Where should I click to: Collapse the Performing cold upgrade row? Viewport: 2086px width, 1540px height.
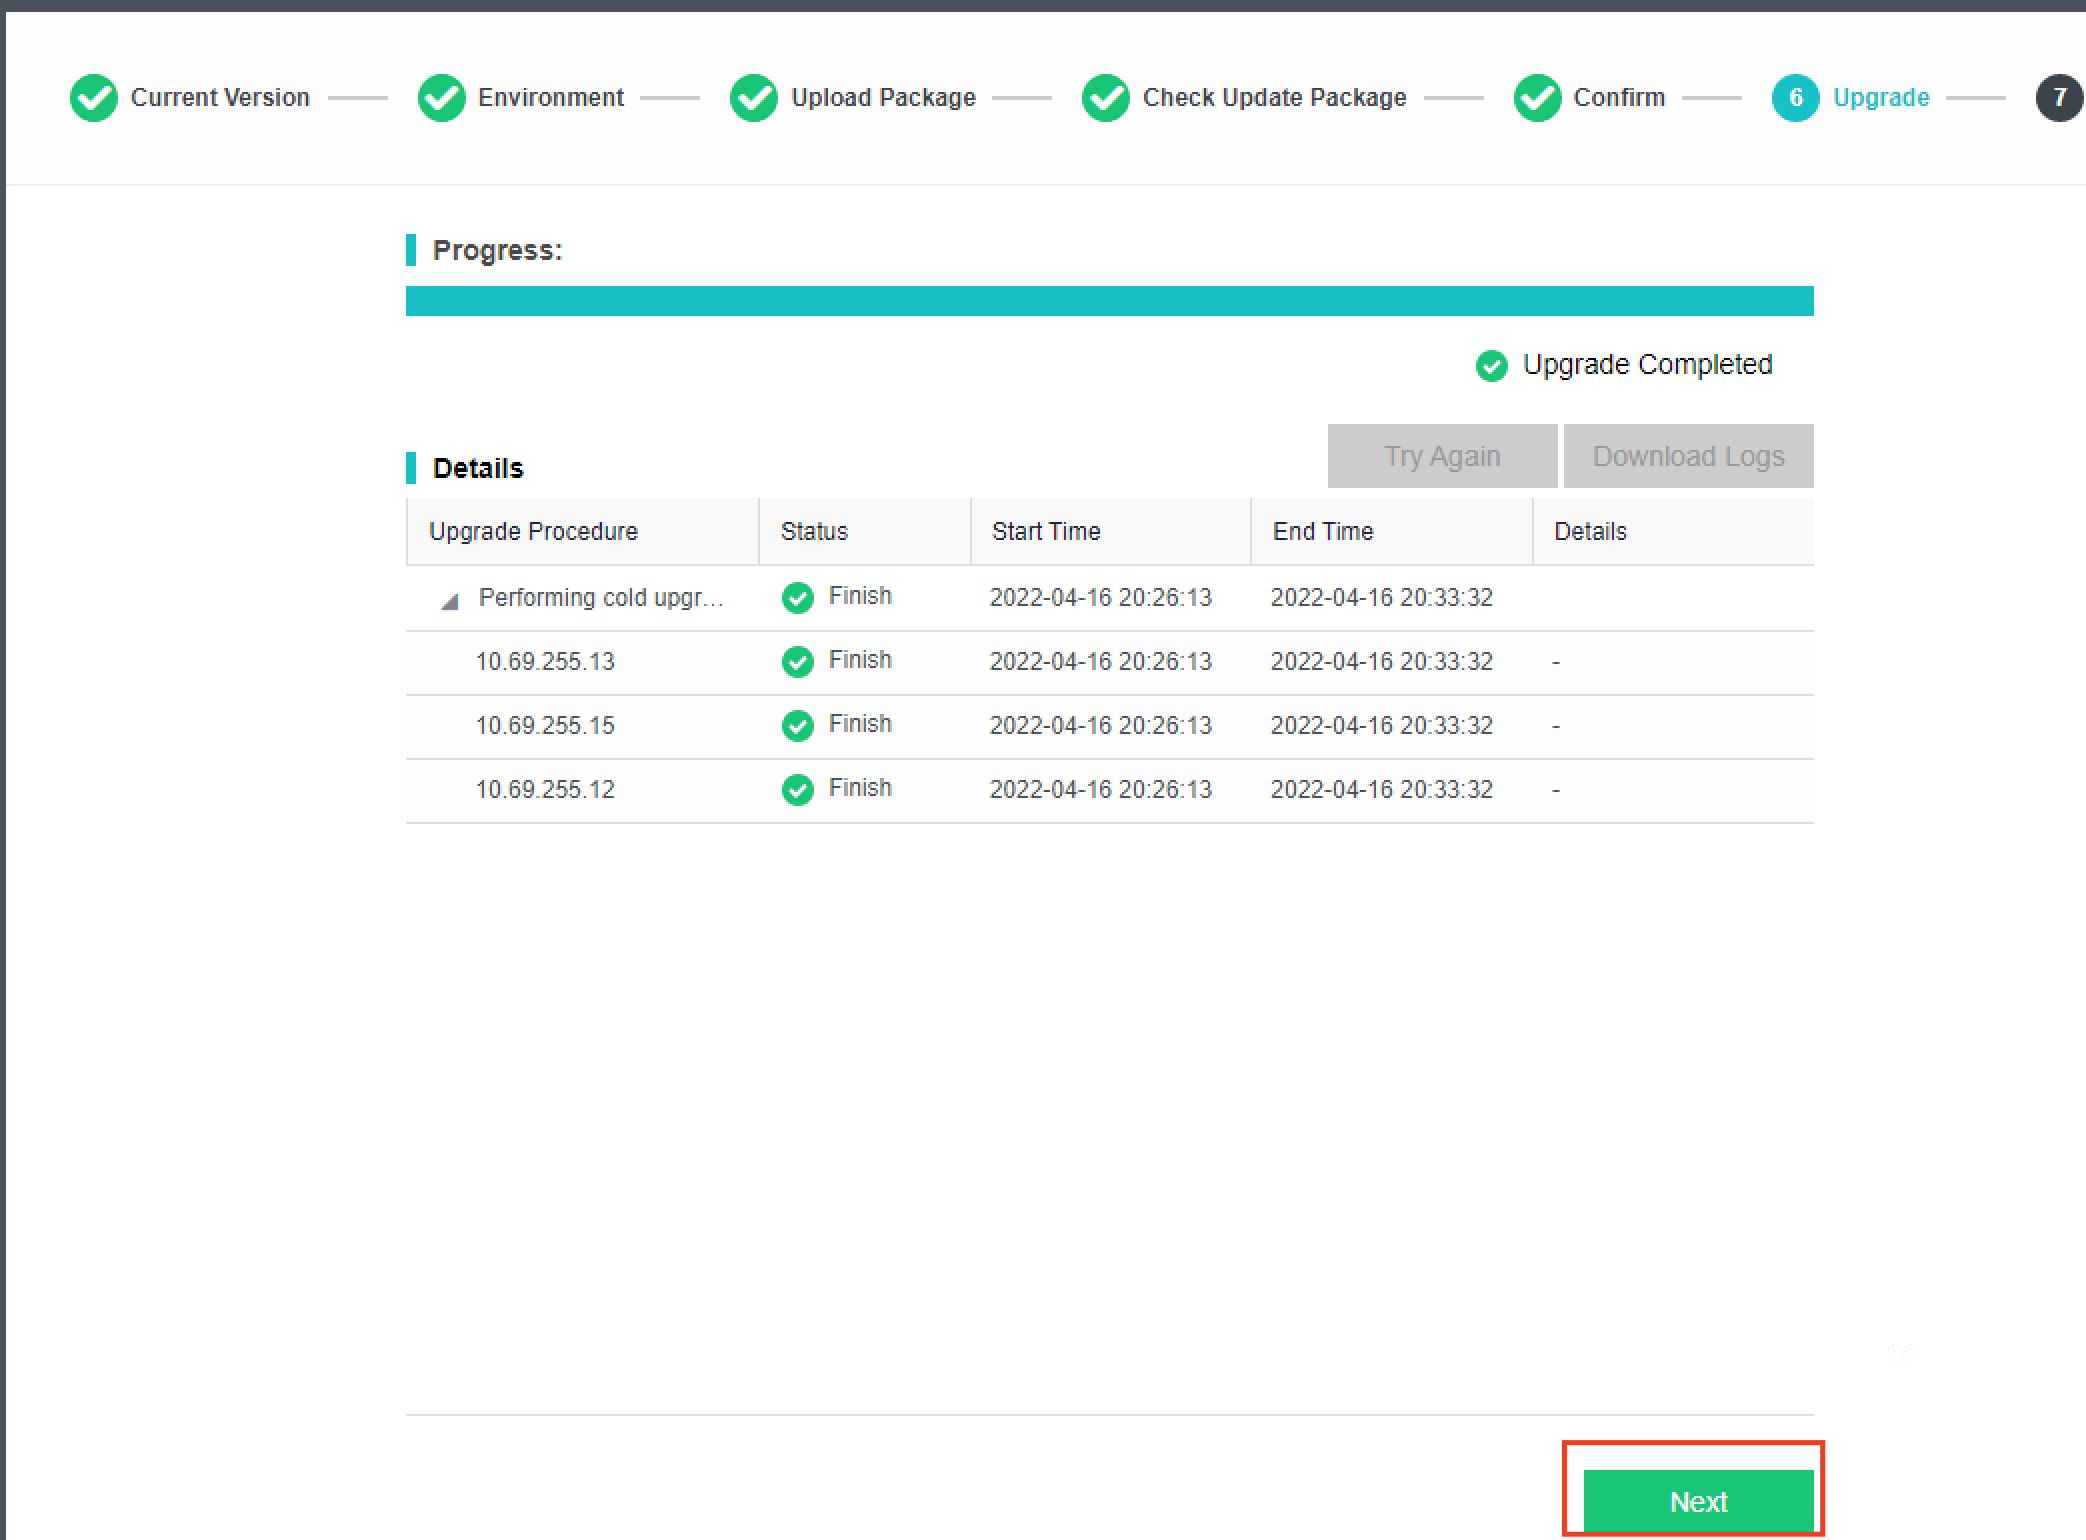[450, 601]
